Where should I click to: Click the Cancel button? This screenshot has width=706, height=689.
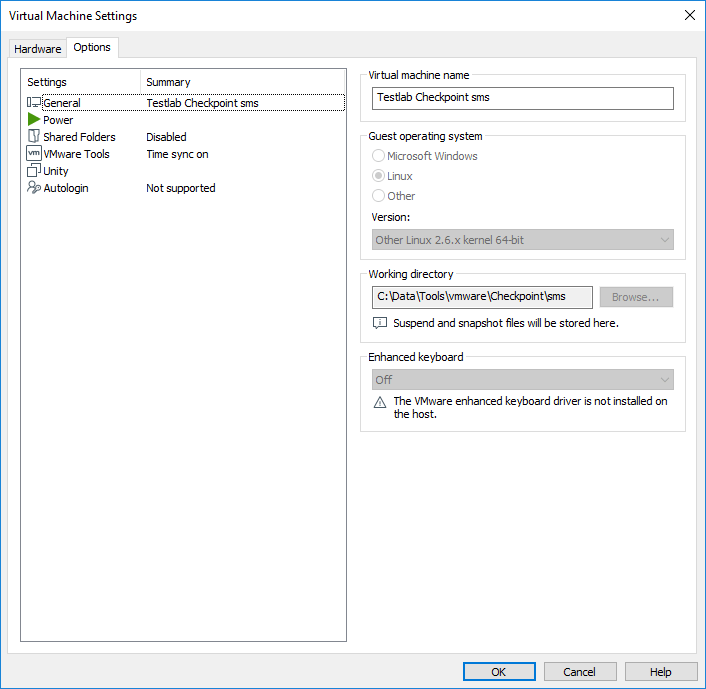pos(580,672)
